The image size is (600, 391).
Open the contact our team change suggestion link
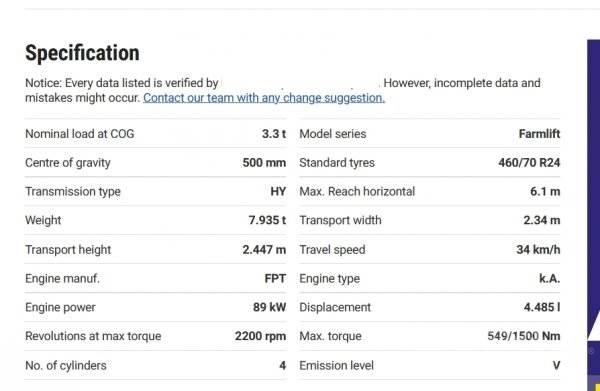pyautogui.click(x=264, y=98)
